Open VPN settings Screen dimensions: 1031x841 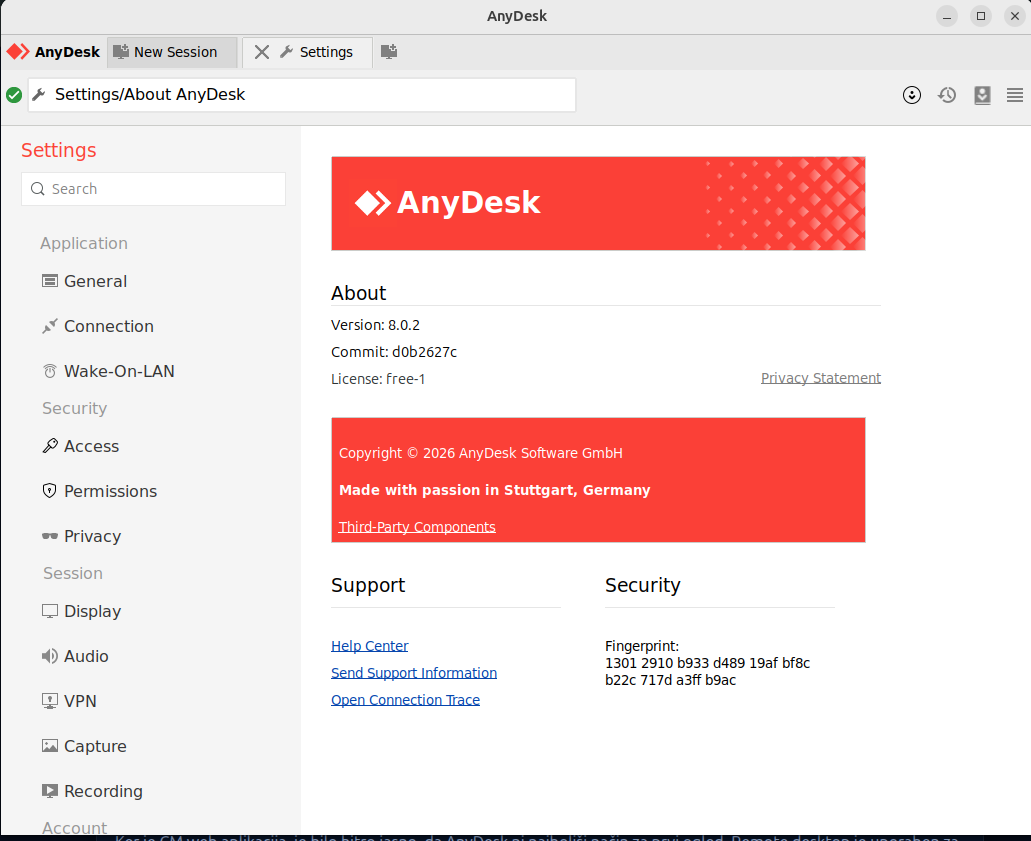pyautogui.click(x=80, y=702)
